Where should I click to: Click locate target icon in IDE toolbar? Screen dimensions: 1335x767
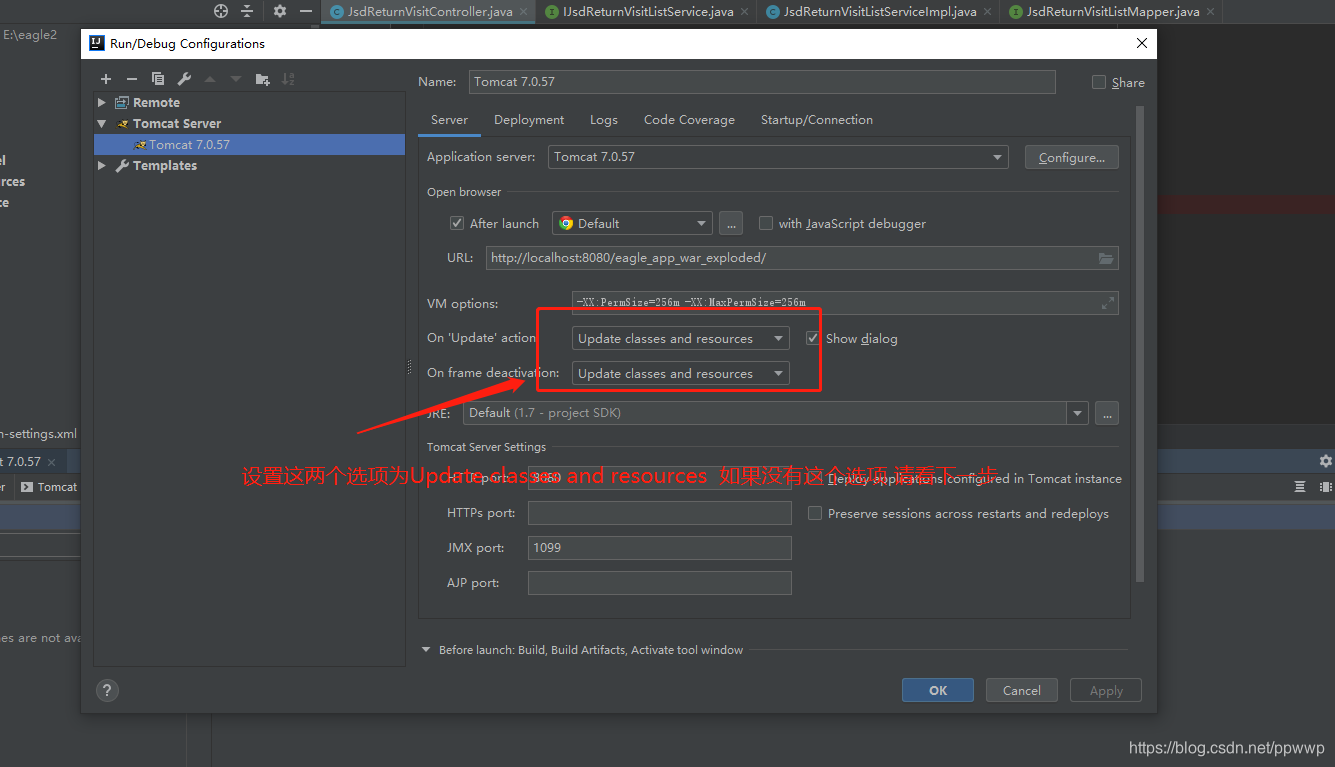221,11
